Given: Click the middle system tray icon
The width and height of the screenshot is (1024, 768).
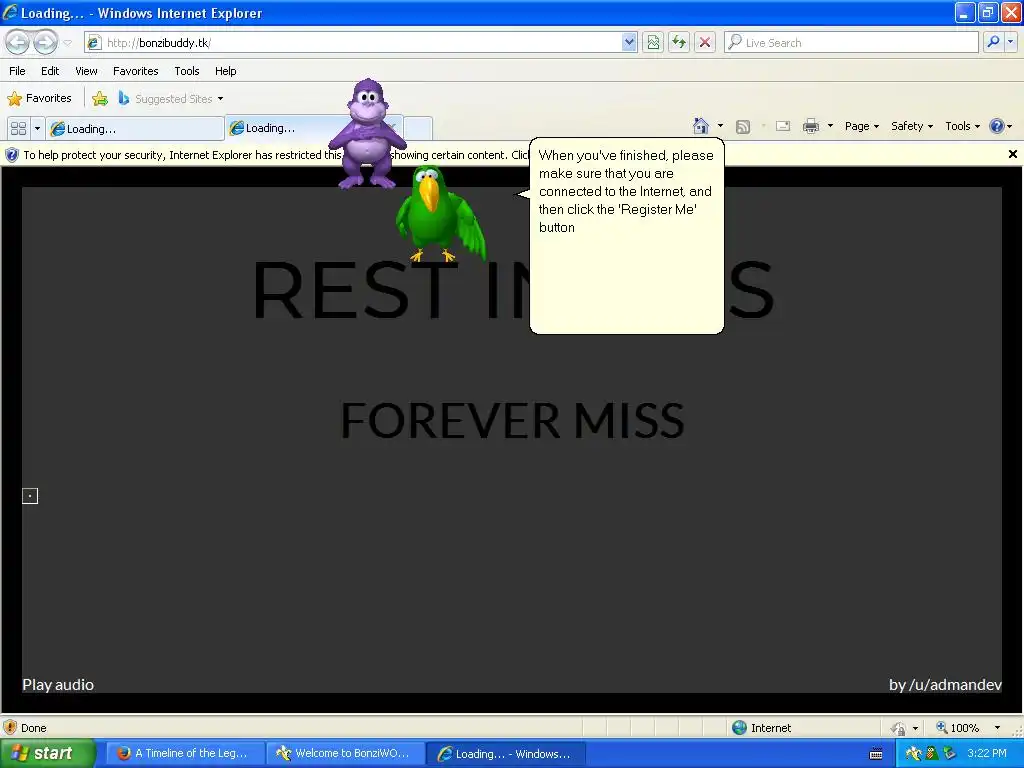Looking at the screenshot, I should [x=931, y=754].
